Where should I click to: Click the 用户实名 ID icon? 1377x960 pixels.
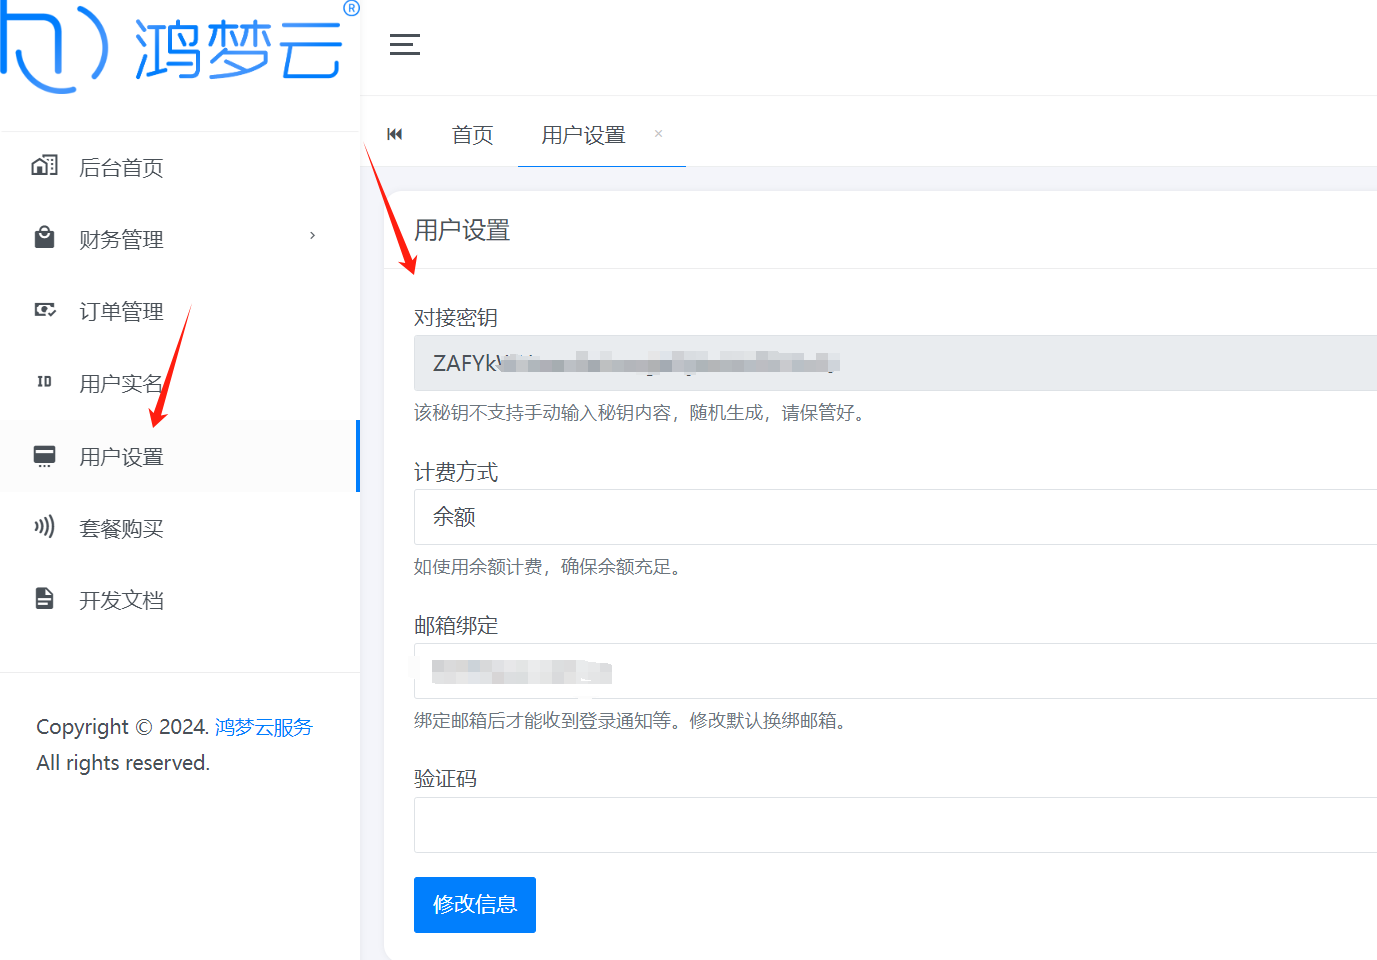[x=45, y=382]
